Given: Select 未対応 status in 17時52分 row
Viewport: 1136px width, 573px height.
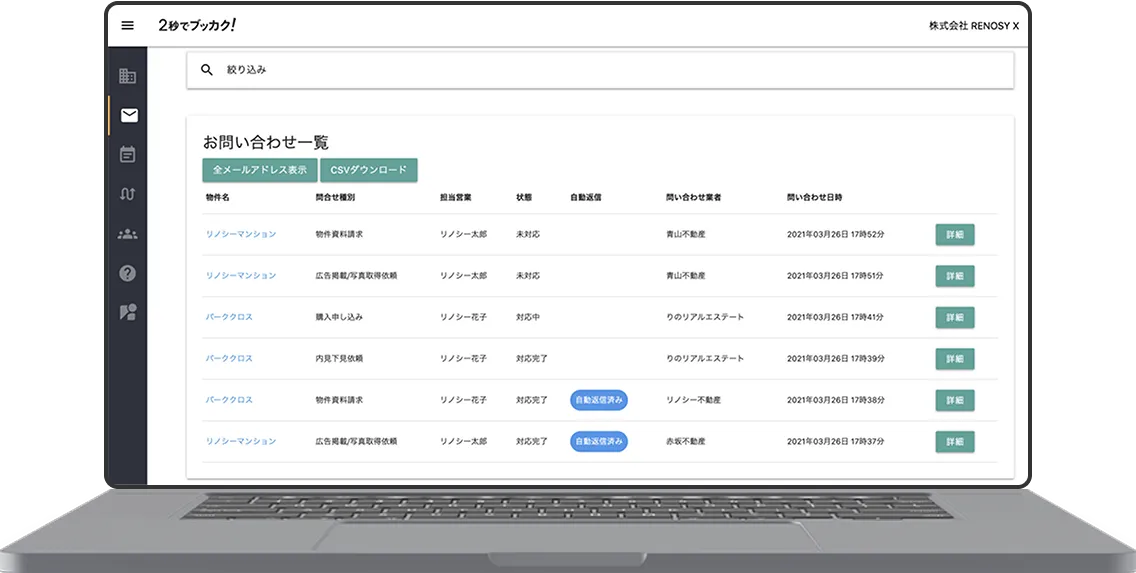Looking at the screenshot, I should click(x=527, y=235).
